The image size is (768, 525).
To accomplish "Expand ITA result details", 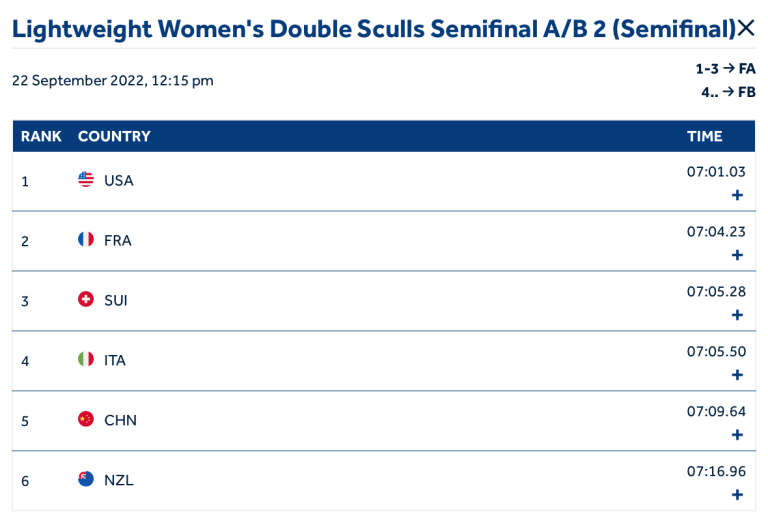I will click(x=737, y=375).
